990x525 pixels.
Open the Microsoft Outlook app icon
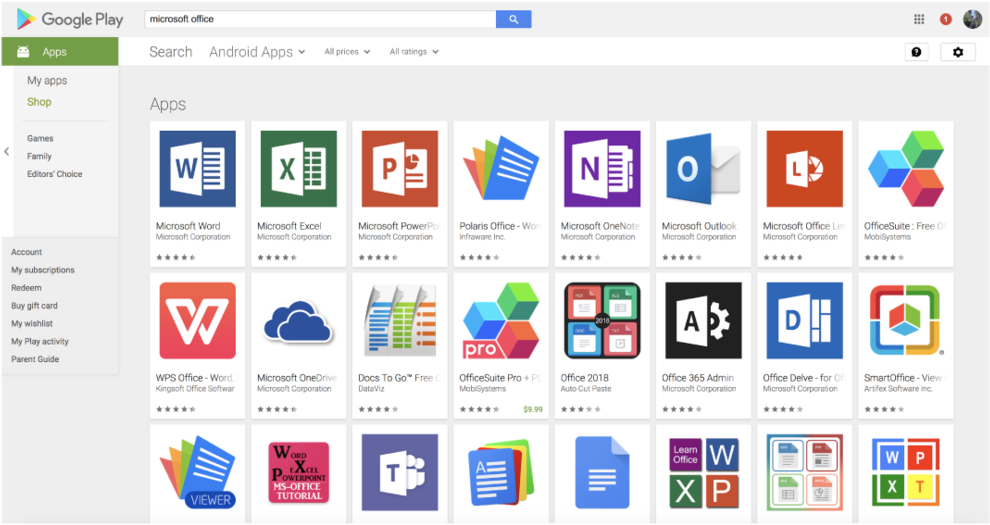(703, 168)
